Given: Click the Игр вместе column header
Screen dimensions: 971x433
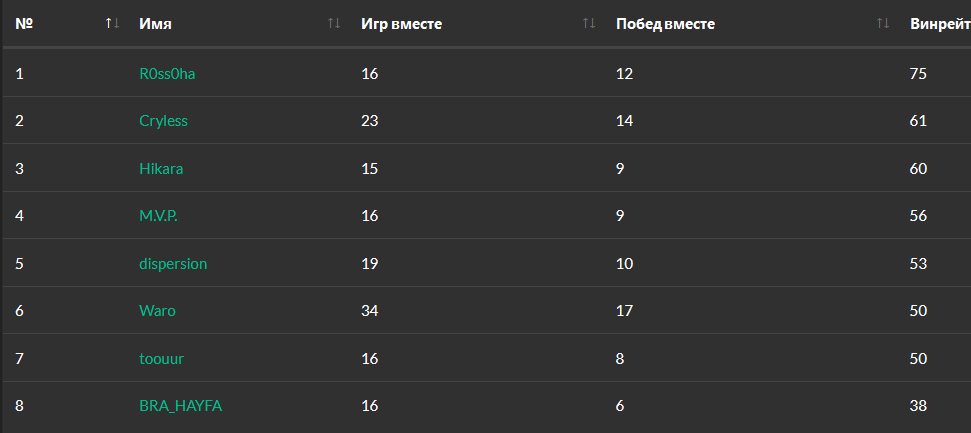Looking at the screenshot, I should [401, 24].
